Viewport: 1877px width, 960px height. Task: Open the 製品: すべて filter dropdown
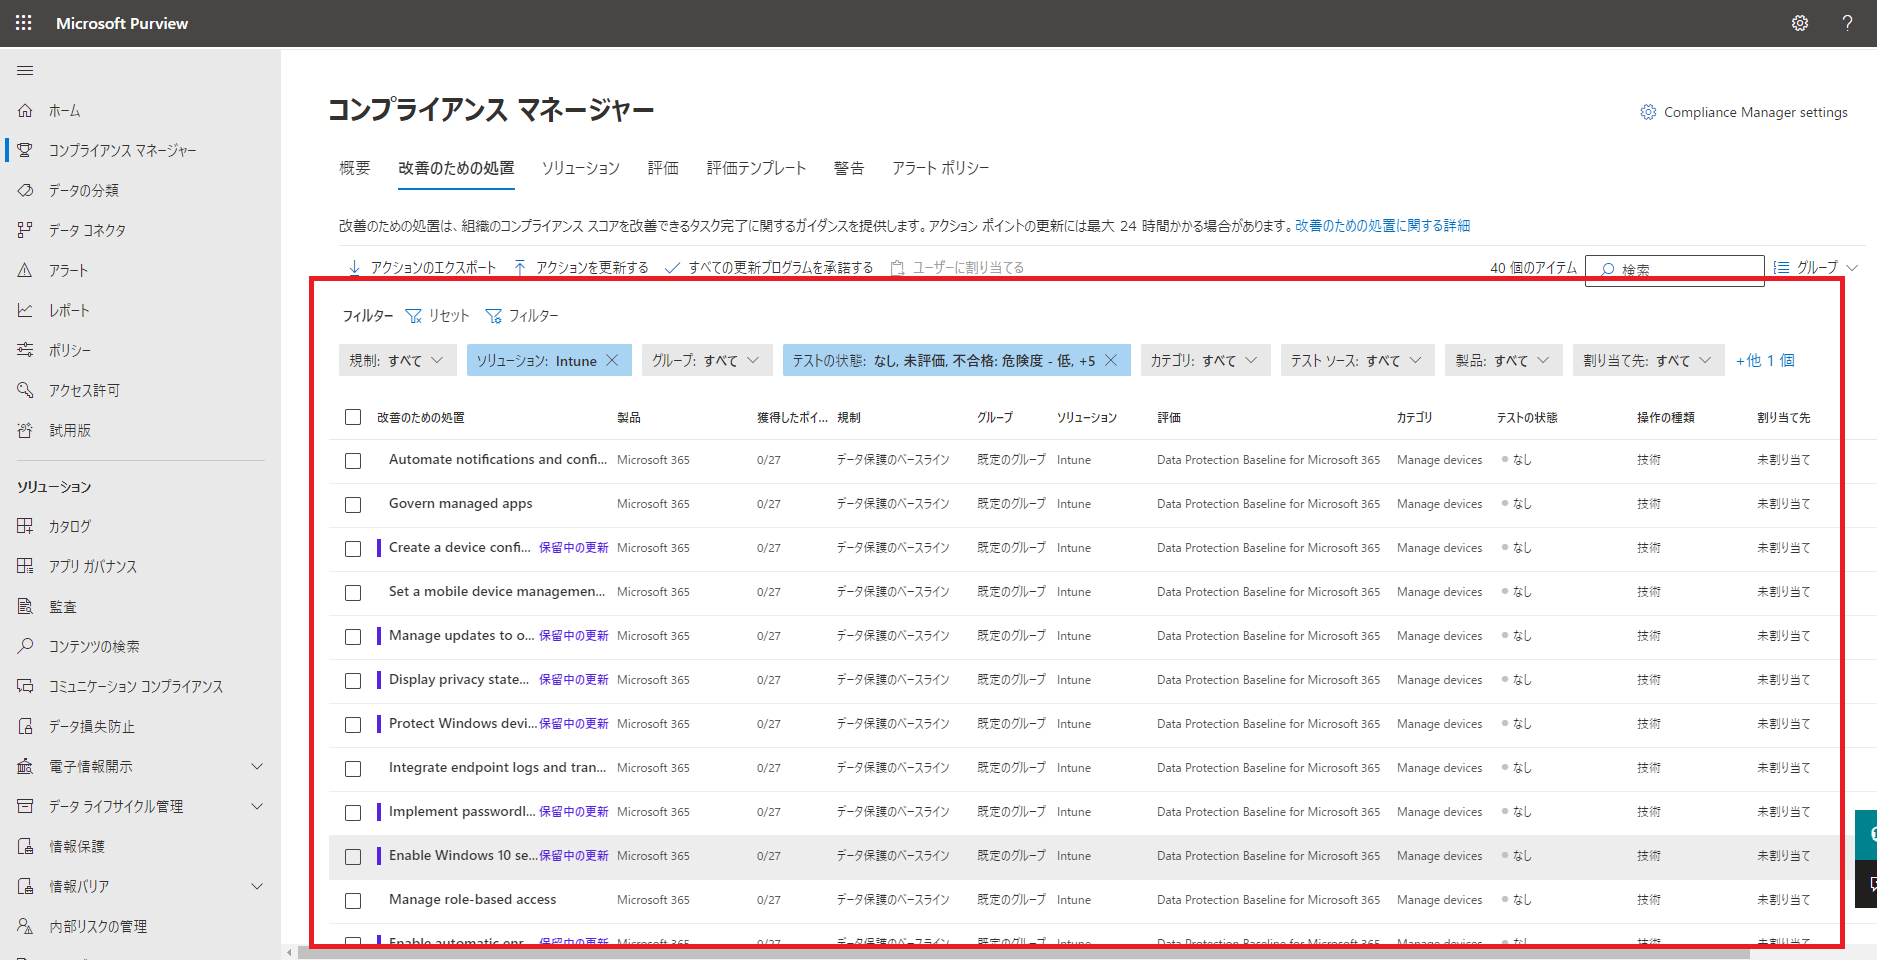point(1503,360)
